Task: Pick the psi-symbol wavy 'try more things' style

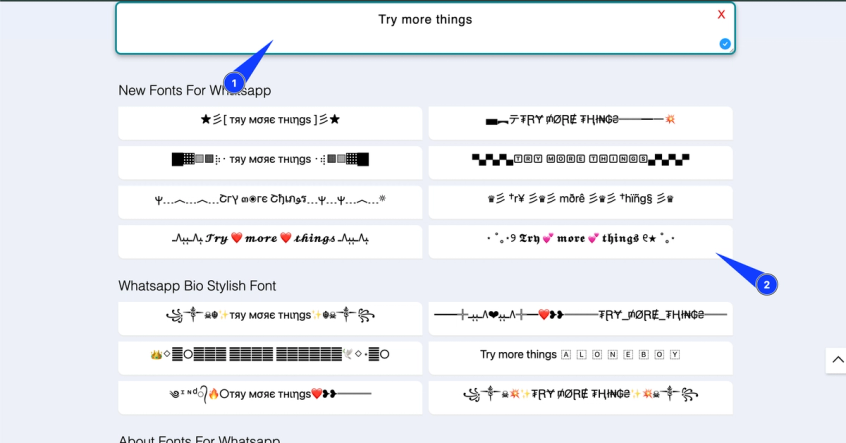Action: click(x=270, y=202)
